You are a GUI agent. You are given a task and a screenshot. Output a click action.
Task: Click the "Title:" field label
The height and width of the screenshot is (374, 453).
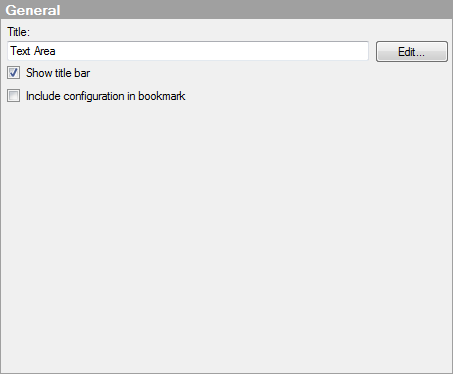18,32
